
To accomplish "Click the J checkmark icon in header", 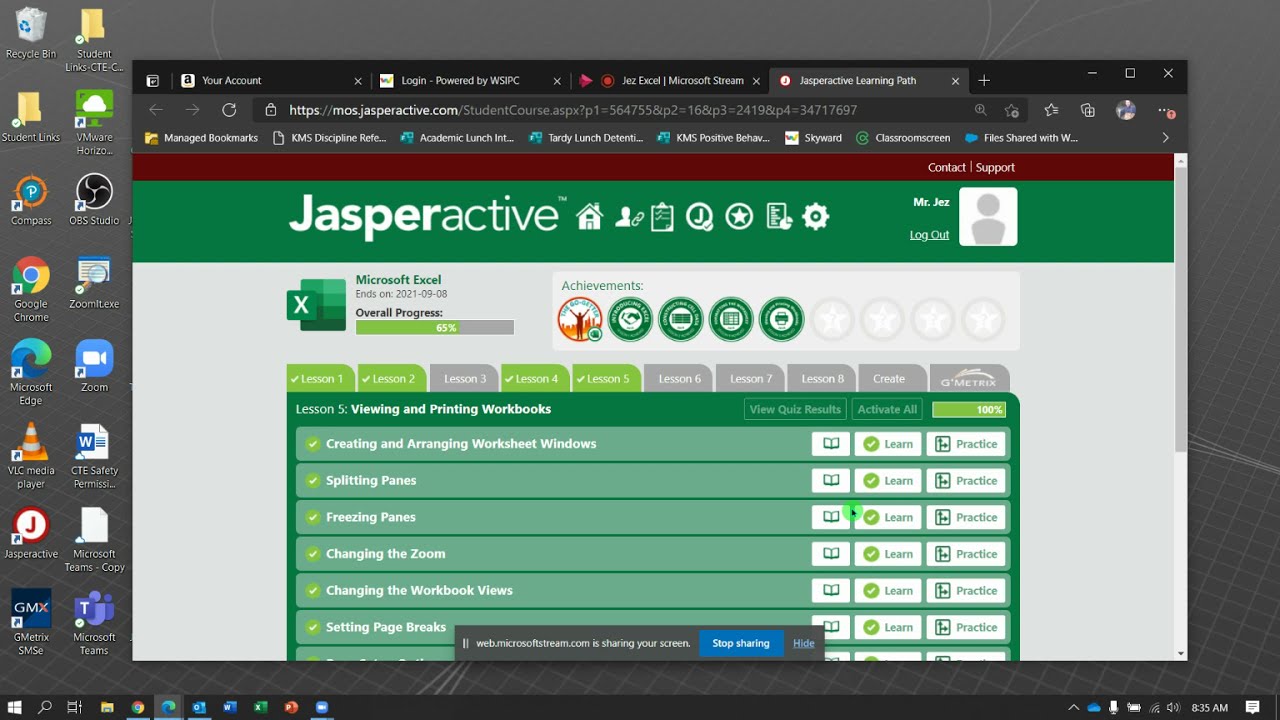I will 700,217.
